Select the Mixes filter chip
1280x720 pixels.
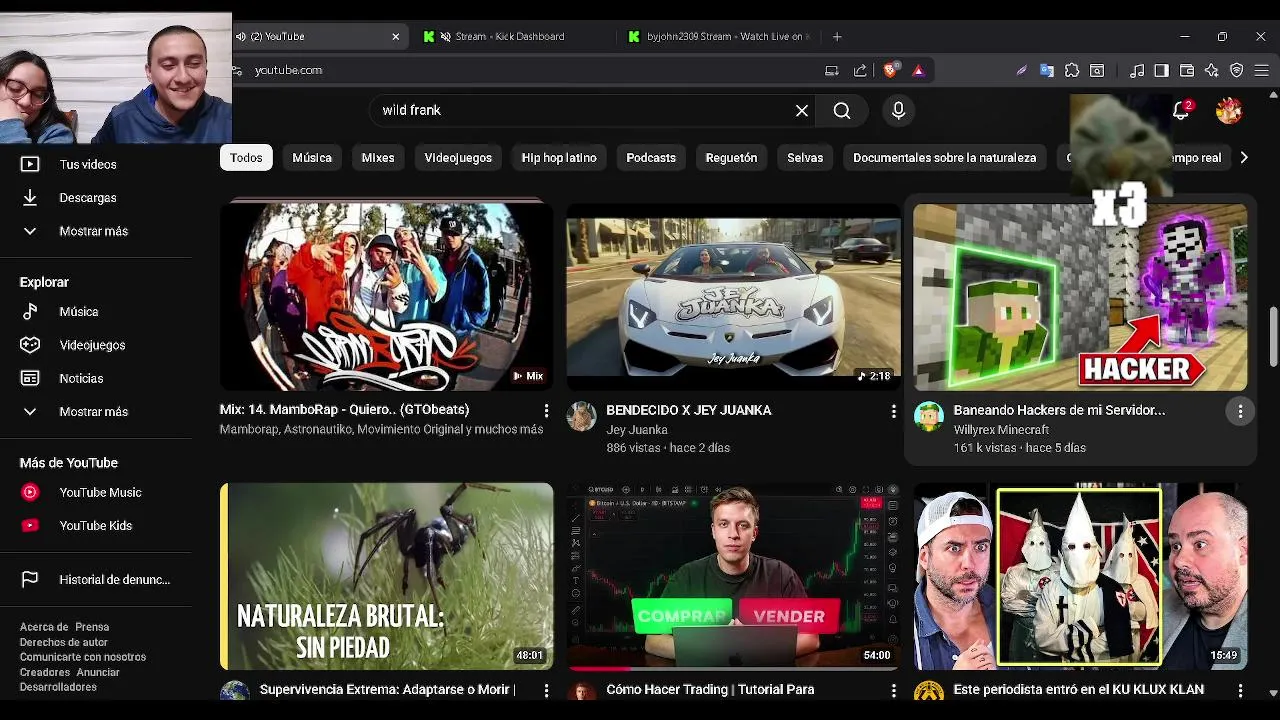[x=378, y=158]
